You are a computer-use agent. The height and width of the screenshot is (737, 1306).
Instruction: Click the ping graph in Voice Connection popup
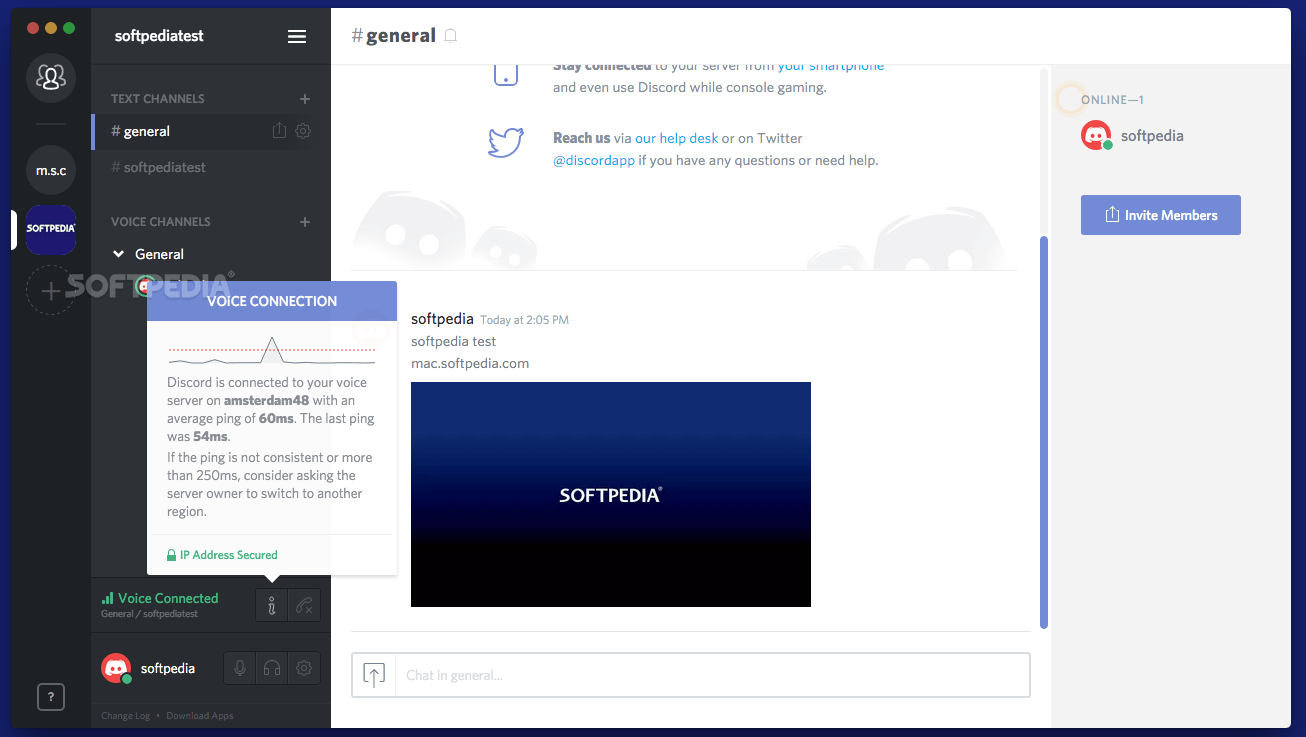(272, 351)
